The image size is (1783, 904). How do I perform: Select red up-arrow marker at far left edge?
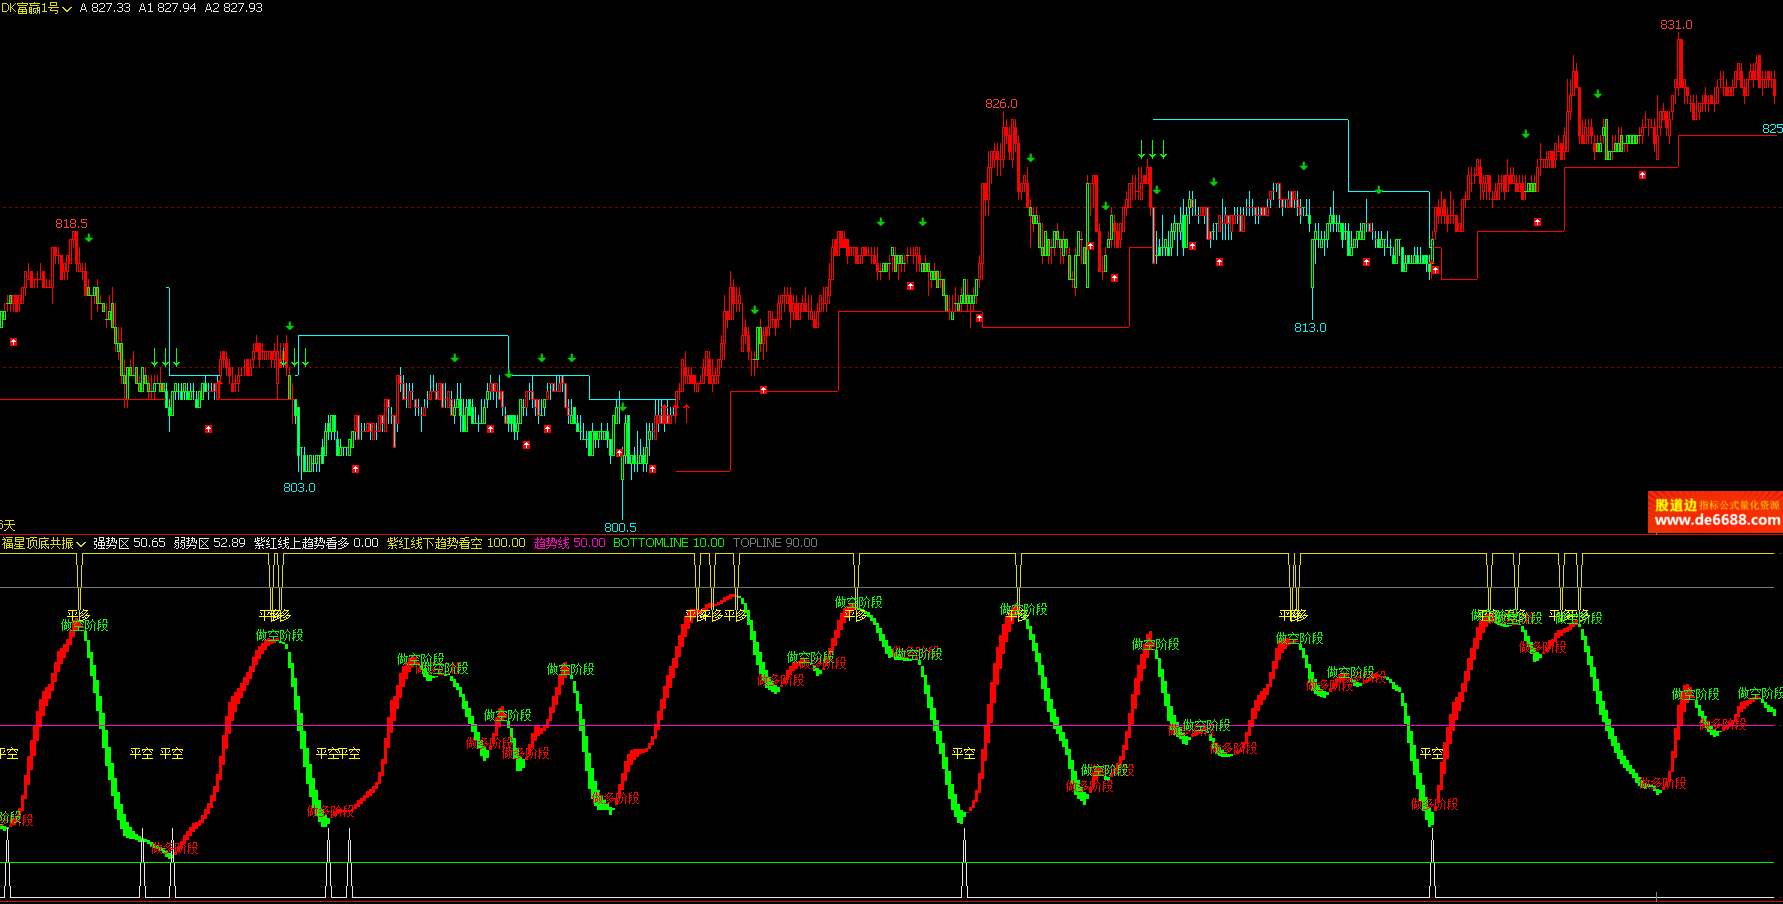(x=13, y=342)
